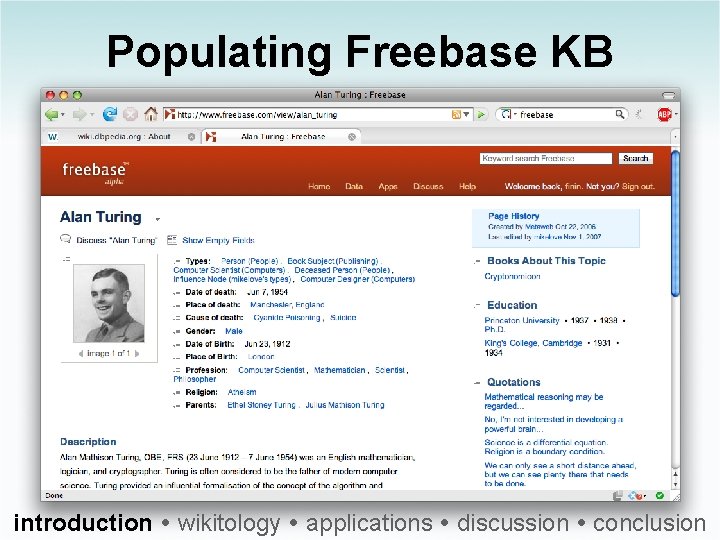Click the Philosopher profession link
Image resolution: width=720 pixels, height=540 pixels.
coord(195,379)
